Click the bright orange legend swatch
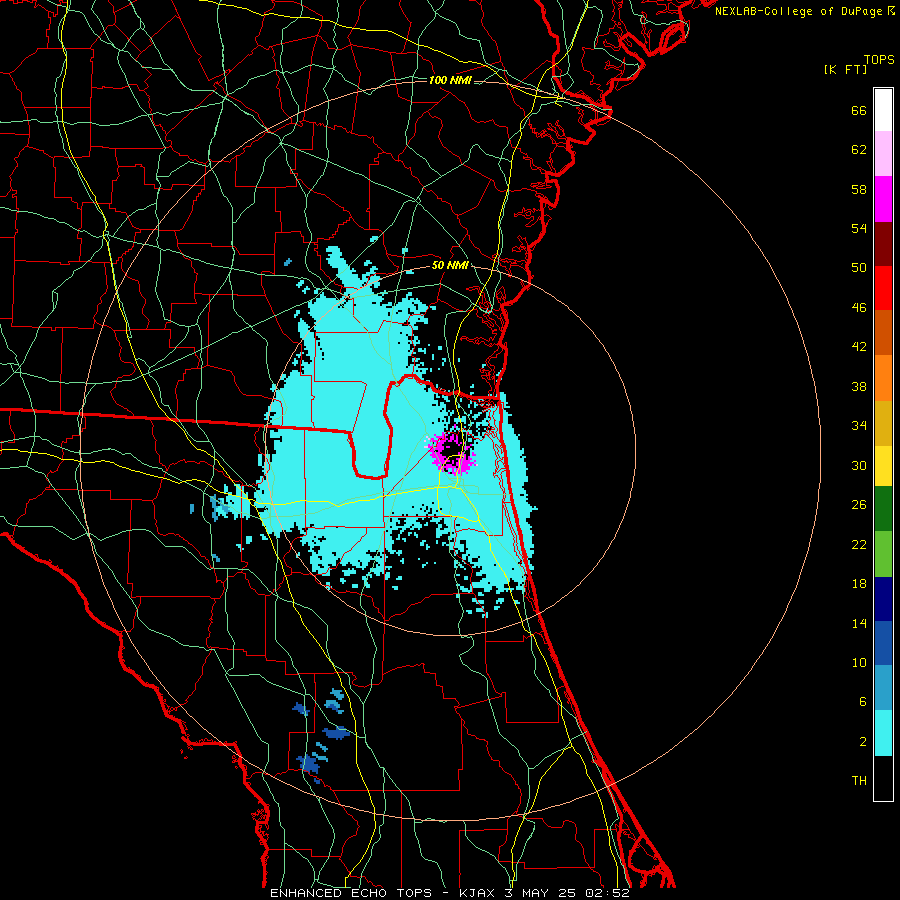The image size is (900, 900). 883,378
